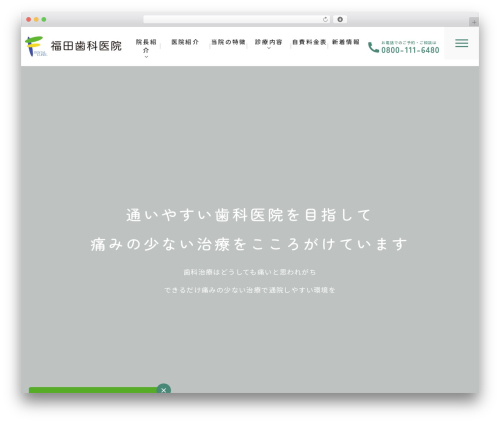The width and height of the screenshot is (500, 423).
Task: Expand the 診療内容 menu chevron
Action: (x=269, y=48)
